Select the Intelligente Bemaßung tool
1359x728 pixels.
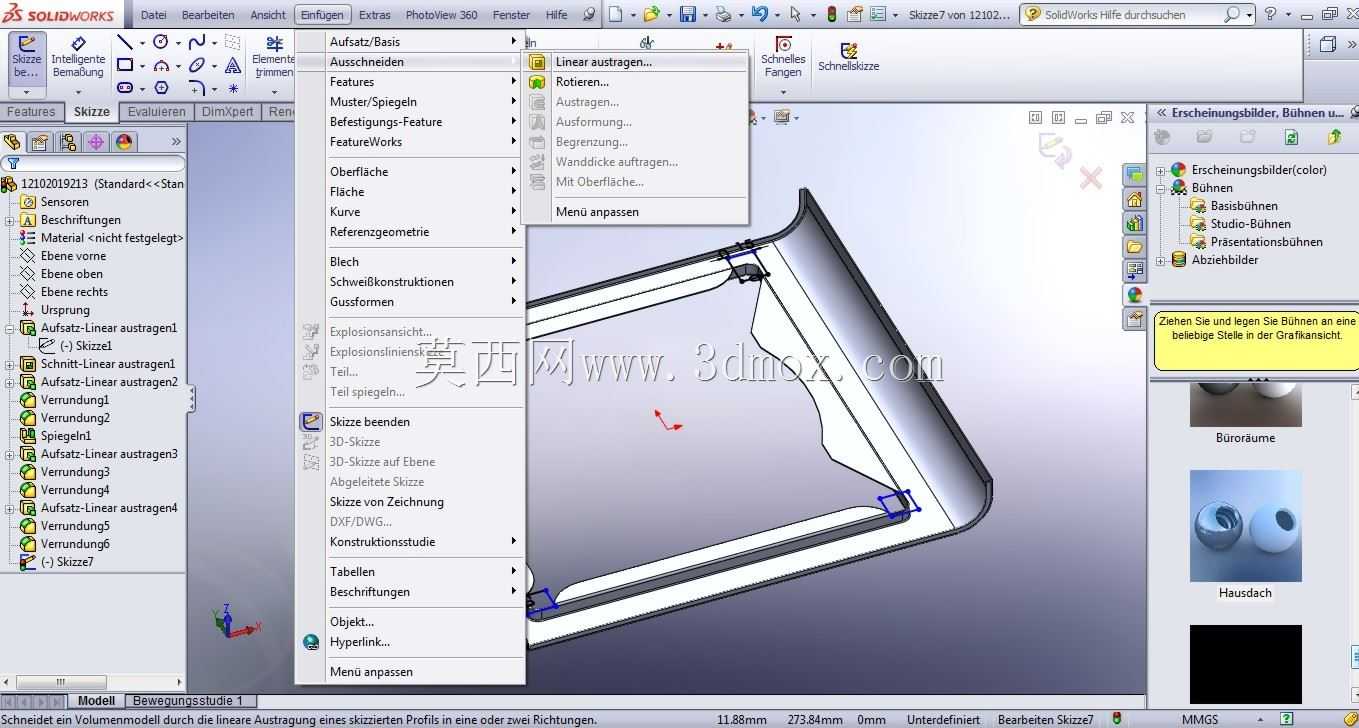[78, 57]
